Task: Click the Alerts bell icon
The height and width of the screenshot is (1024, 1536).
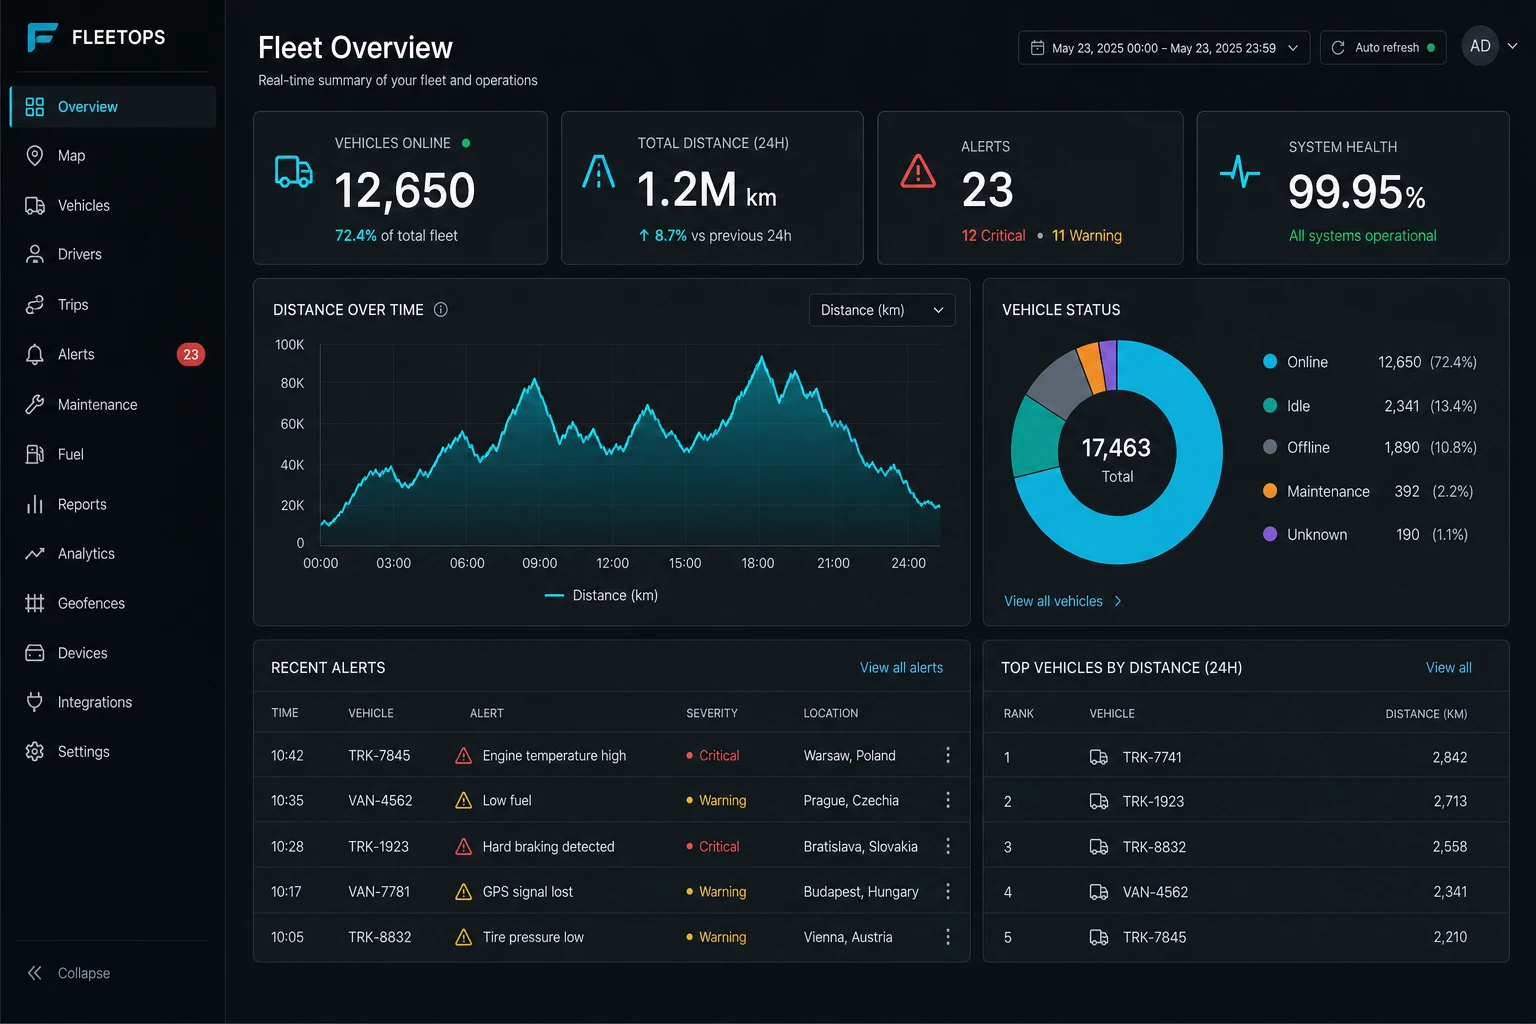Action: coord(35,354)
